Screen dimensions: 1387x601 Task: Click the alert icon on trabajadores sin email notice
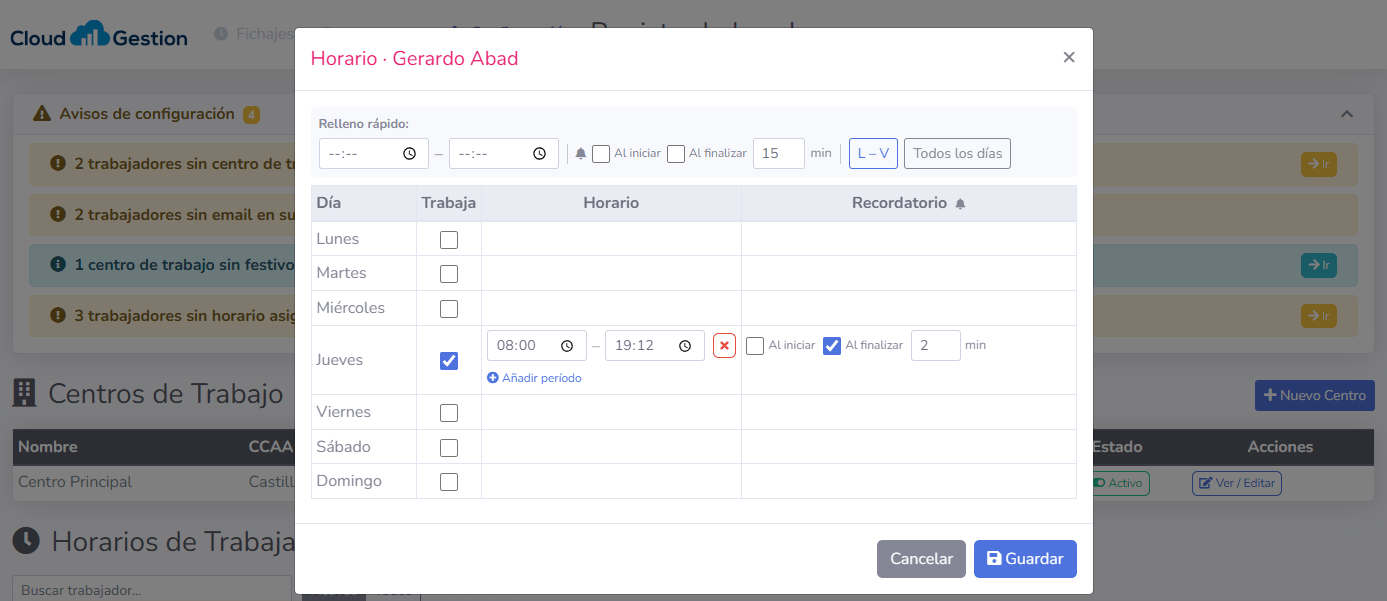pos(58,214)
